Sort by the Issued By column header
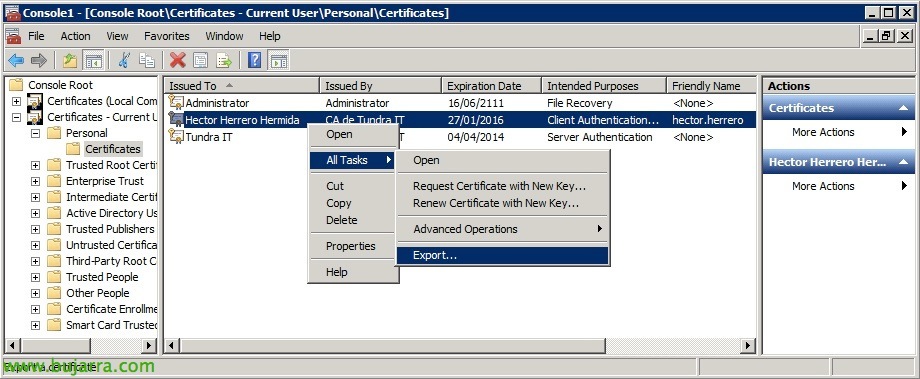The image size is (920, 379). point(381,86)
